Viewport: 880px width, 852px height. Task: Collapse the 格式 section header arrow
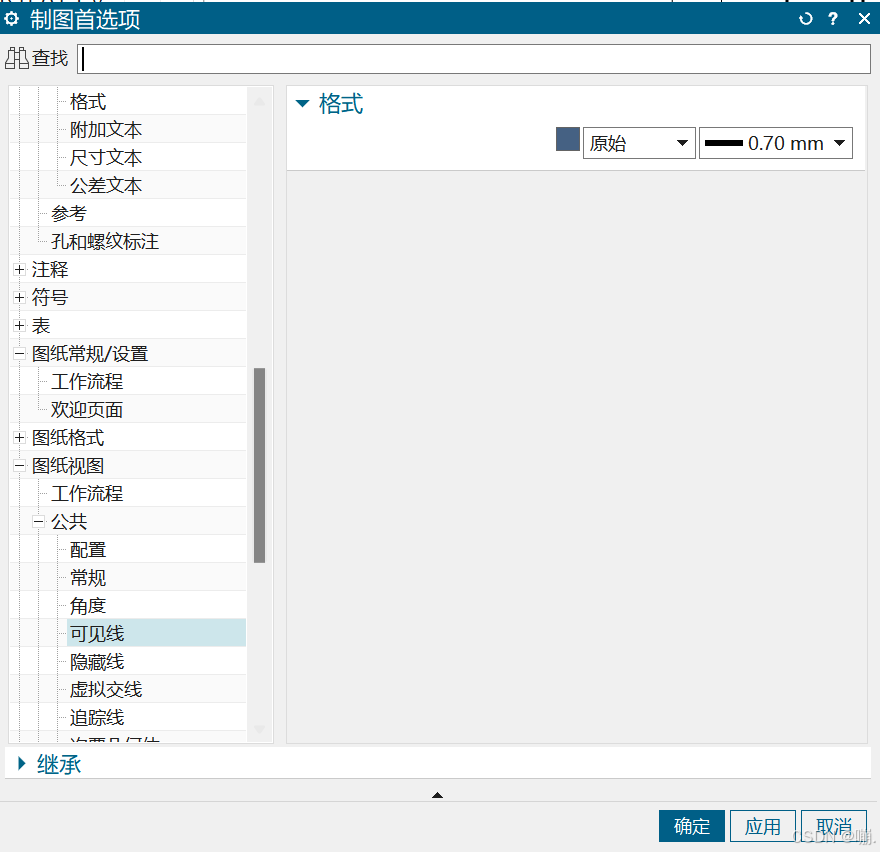click(302, 103)
